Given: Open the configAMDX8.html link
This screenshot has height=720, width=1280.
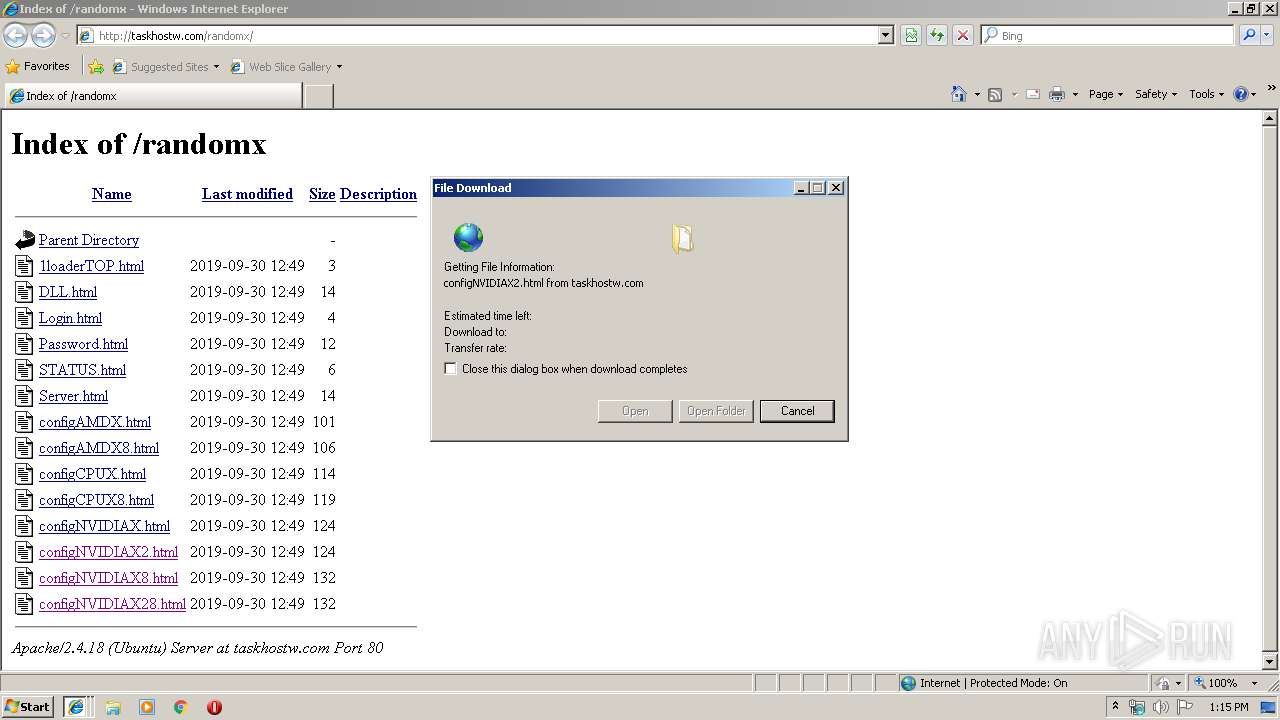Looking at the screenshot, I should click(x=99, y=448).
